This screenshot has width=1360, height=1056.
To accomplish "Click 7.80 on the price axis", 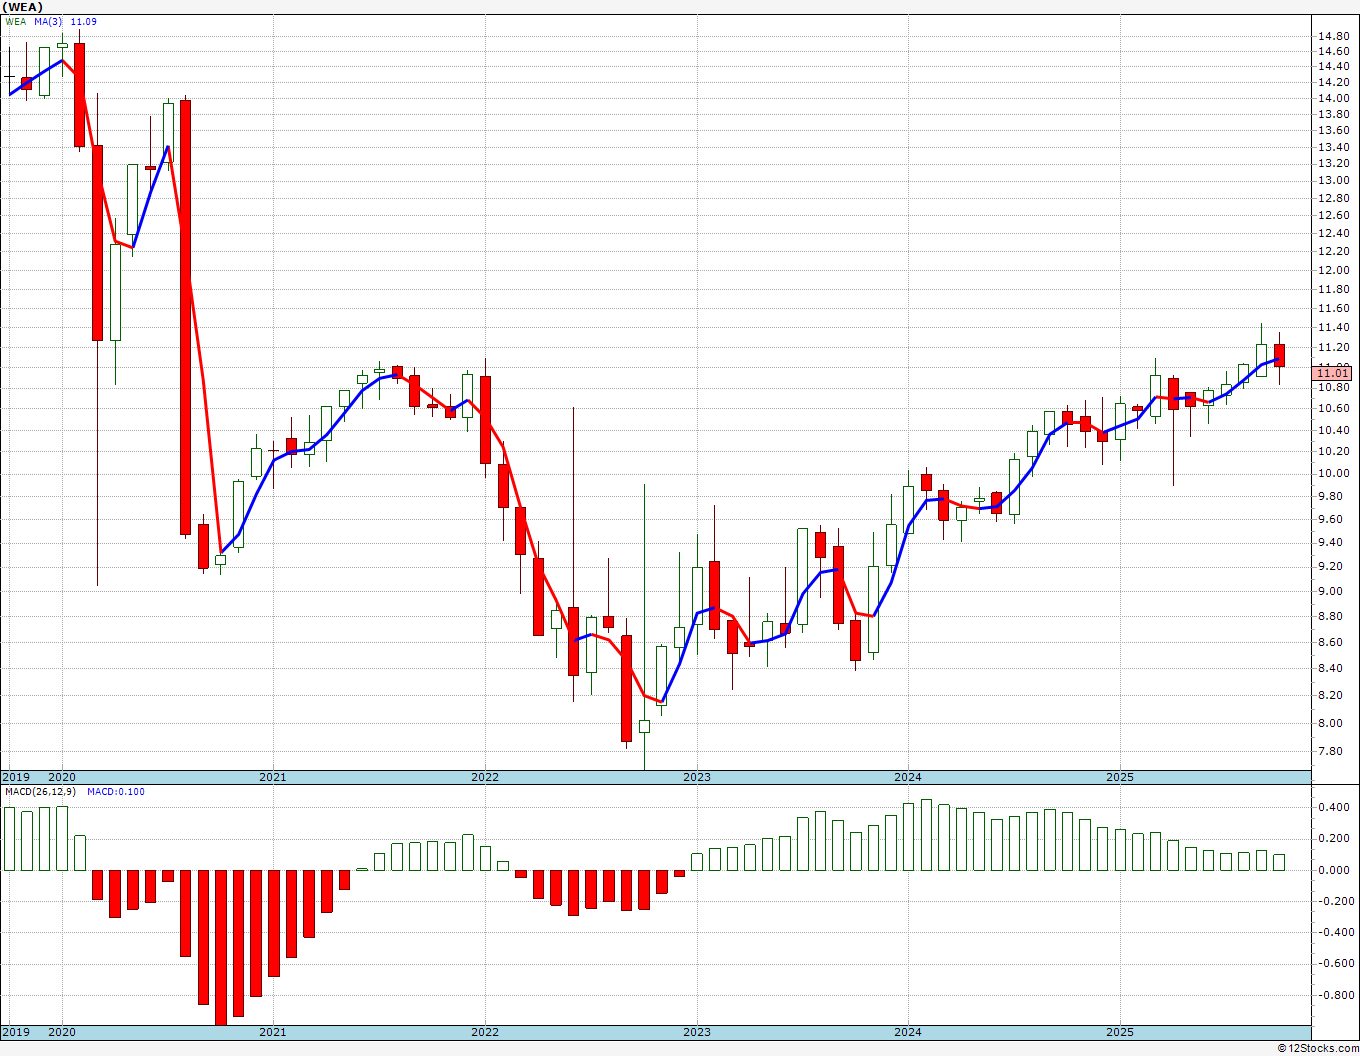I will [1331, 751].
